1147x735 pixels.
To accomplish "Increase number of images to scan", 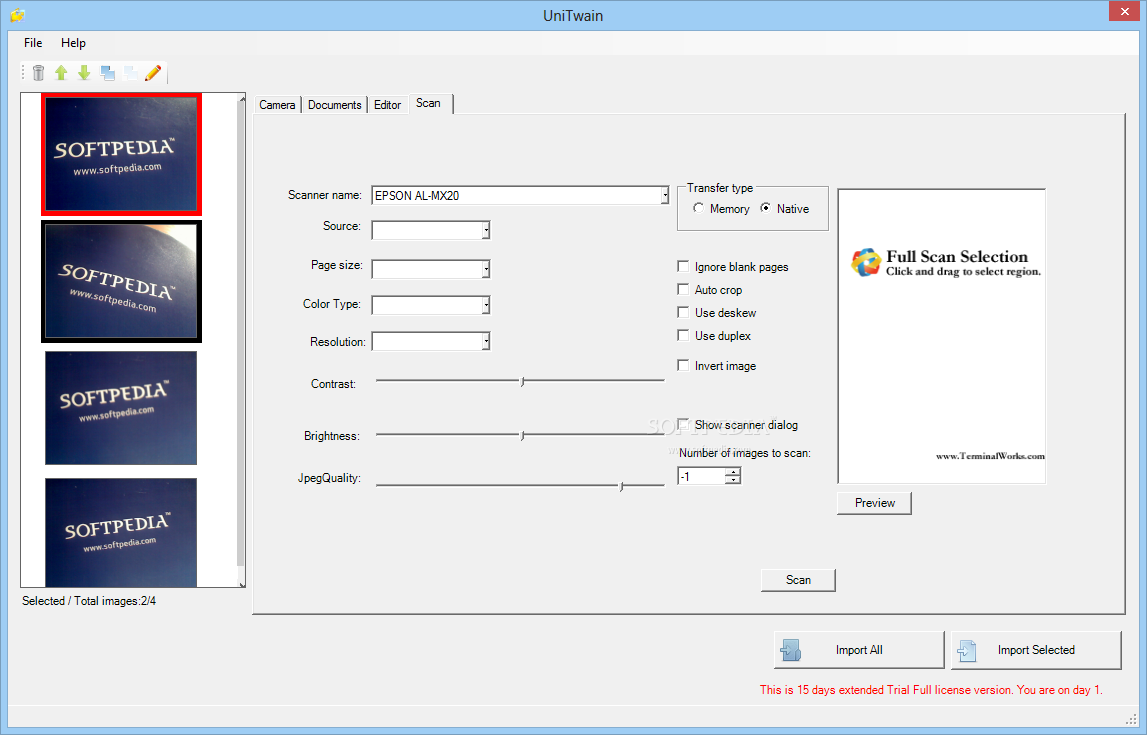I will [733, 472].
